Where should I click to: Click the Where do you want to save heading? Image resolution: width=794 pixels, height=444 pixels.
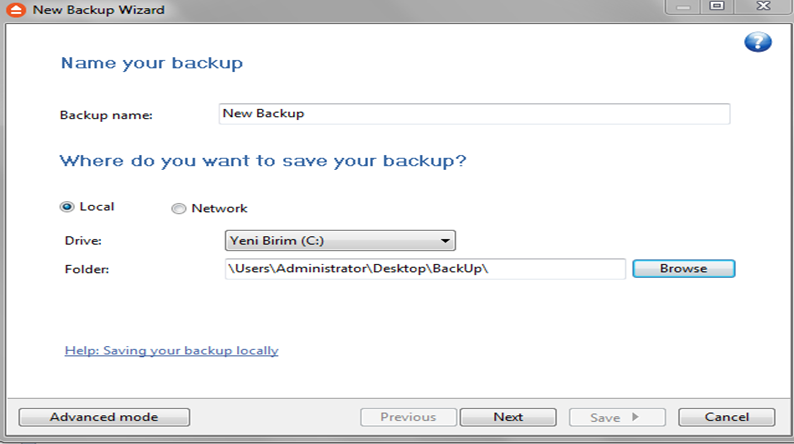[x=263, y=161]
